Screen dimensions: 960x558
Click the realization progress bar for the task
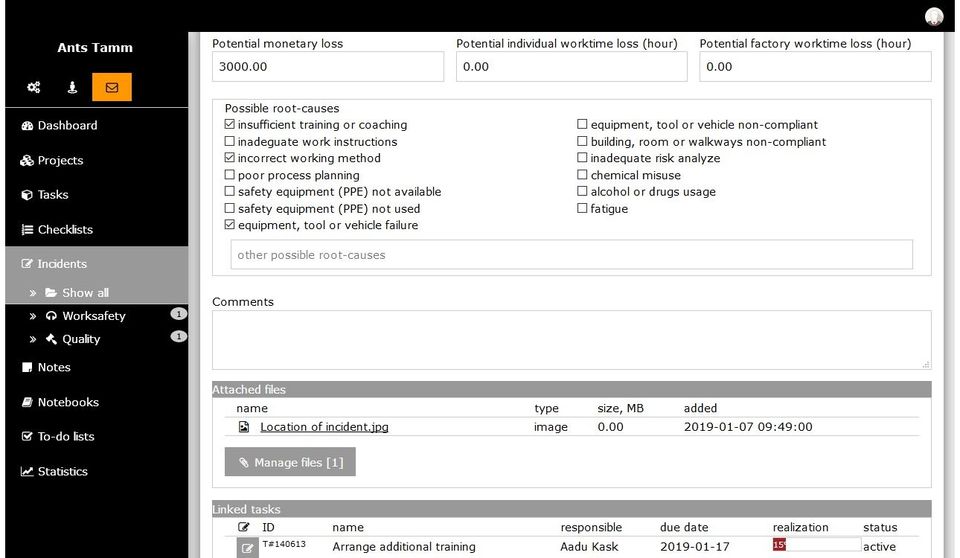coord(816,545)
